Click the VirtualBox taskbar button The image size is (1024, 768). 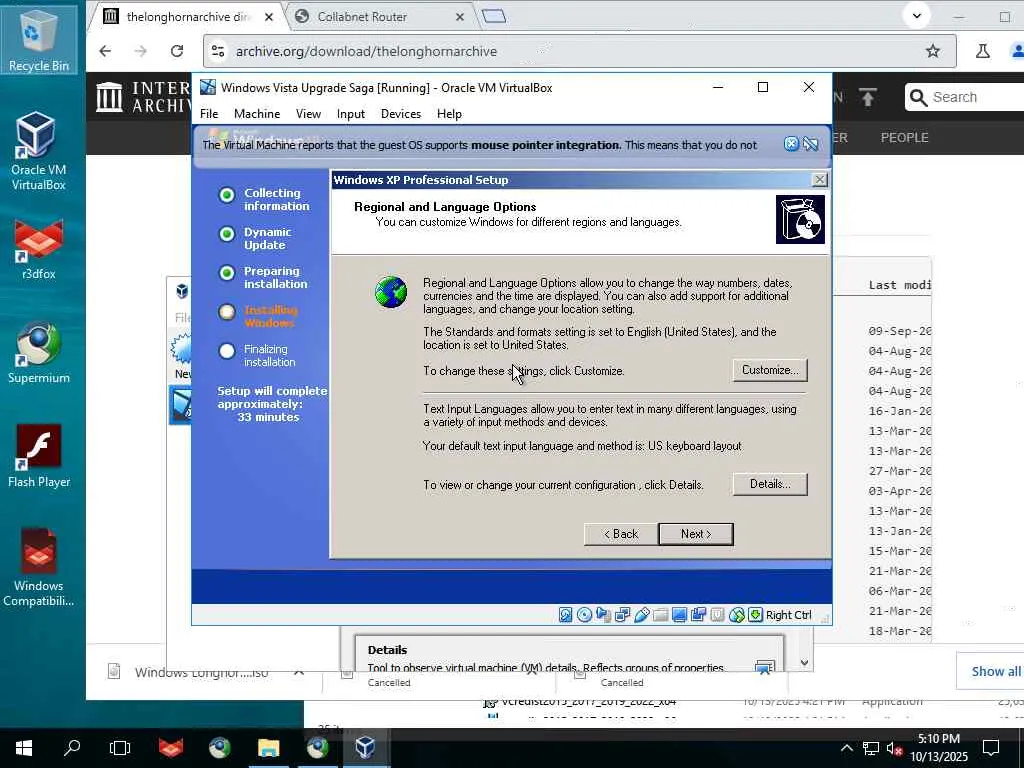[x=365, y=748]
